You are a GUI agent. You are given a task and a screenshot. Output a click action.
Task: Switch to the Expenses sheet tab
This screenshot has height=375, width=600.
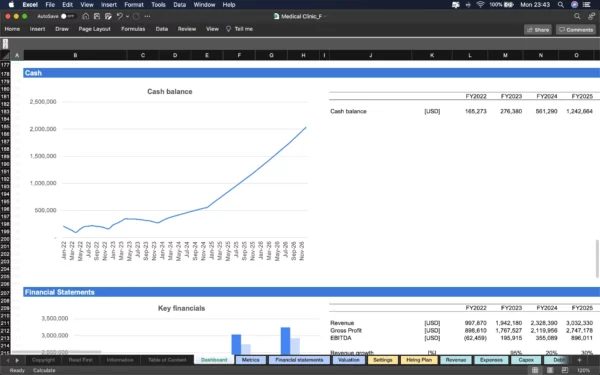[x=491, y=360]
